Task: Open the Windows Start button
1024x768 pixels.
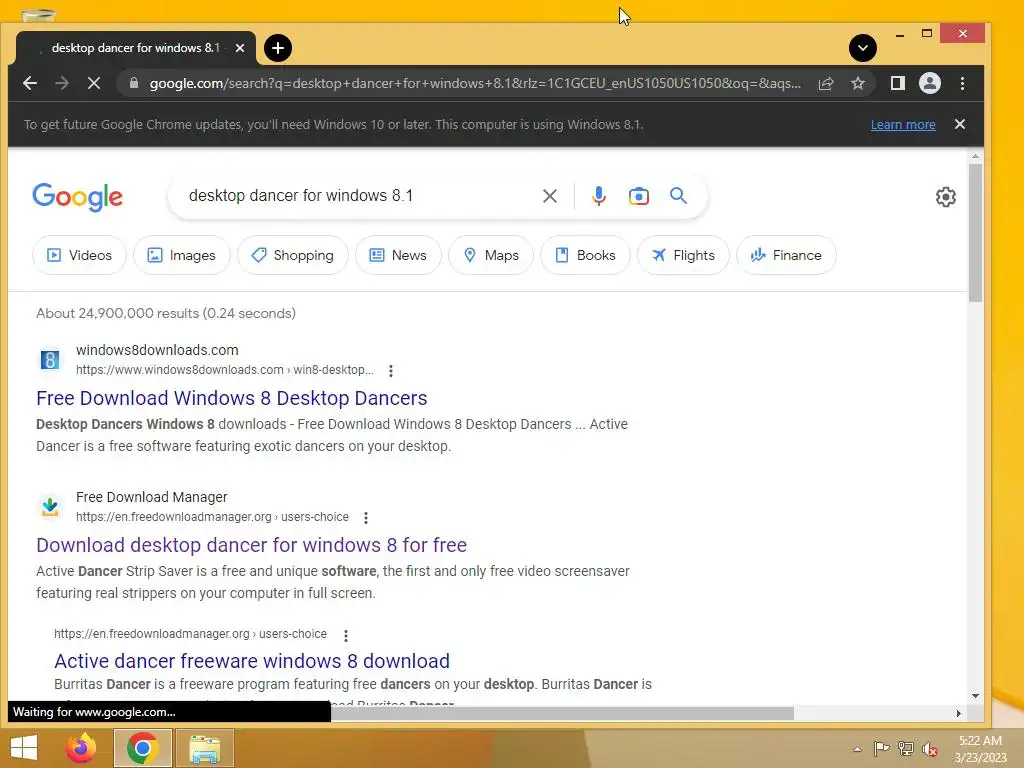Action: click(24, 748)
